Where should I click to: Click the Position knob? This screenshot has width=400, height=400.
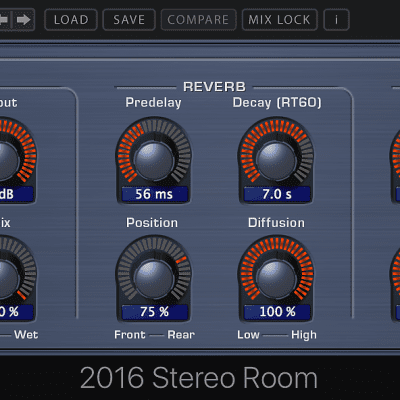[154, 279]
